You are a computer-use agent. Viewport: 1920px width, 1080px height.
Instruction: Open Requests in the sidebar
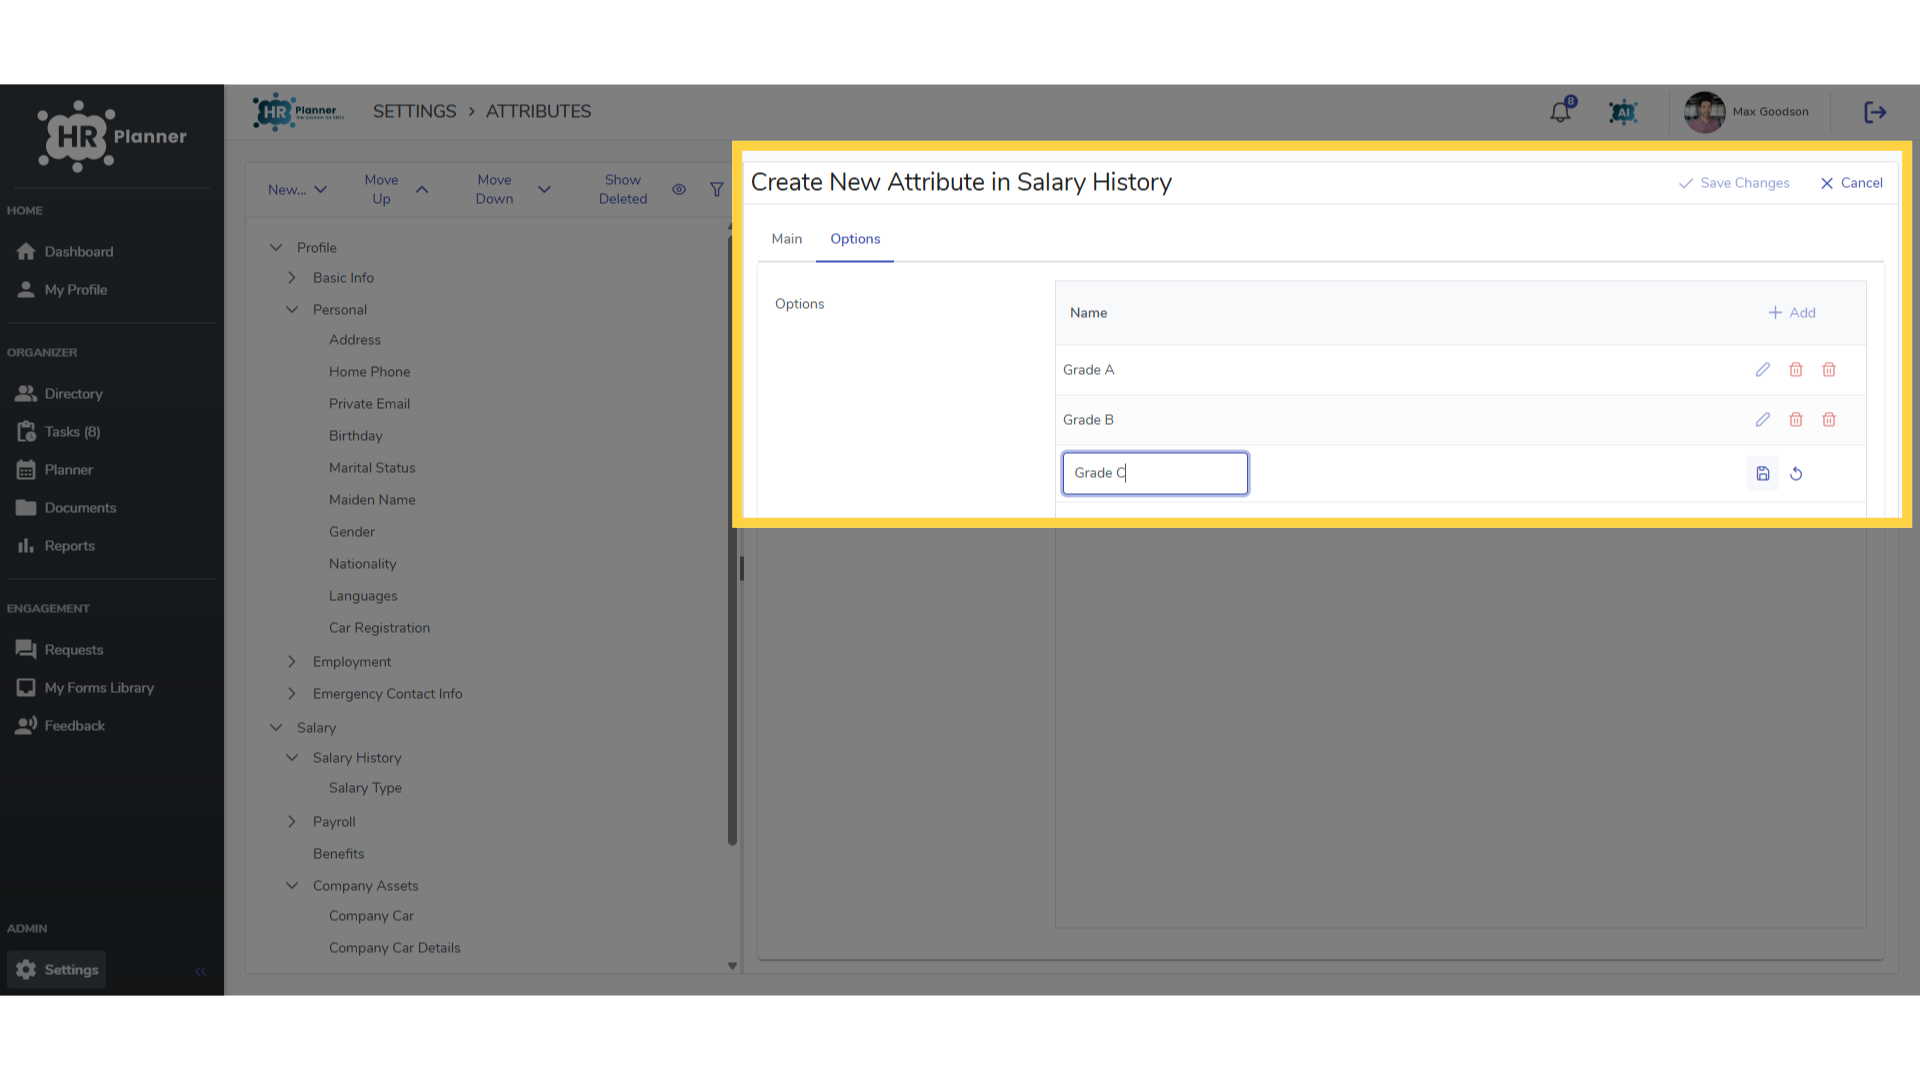coord(59,650)
